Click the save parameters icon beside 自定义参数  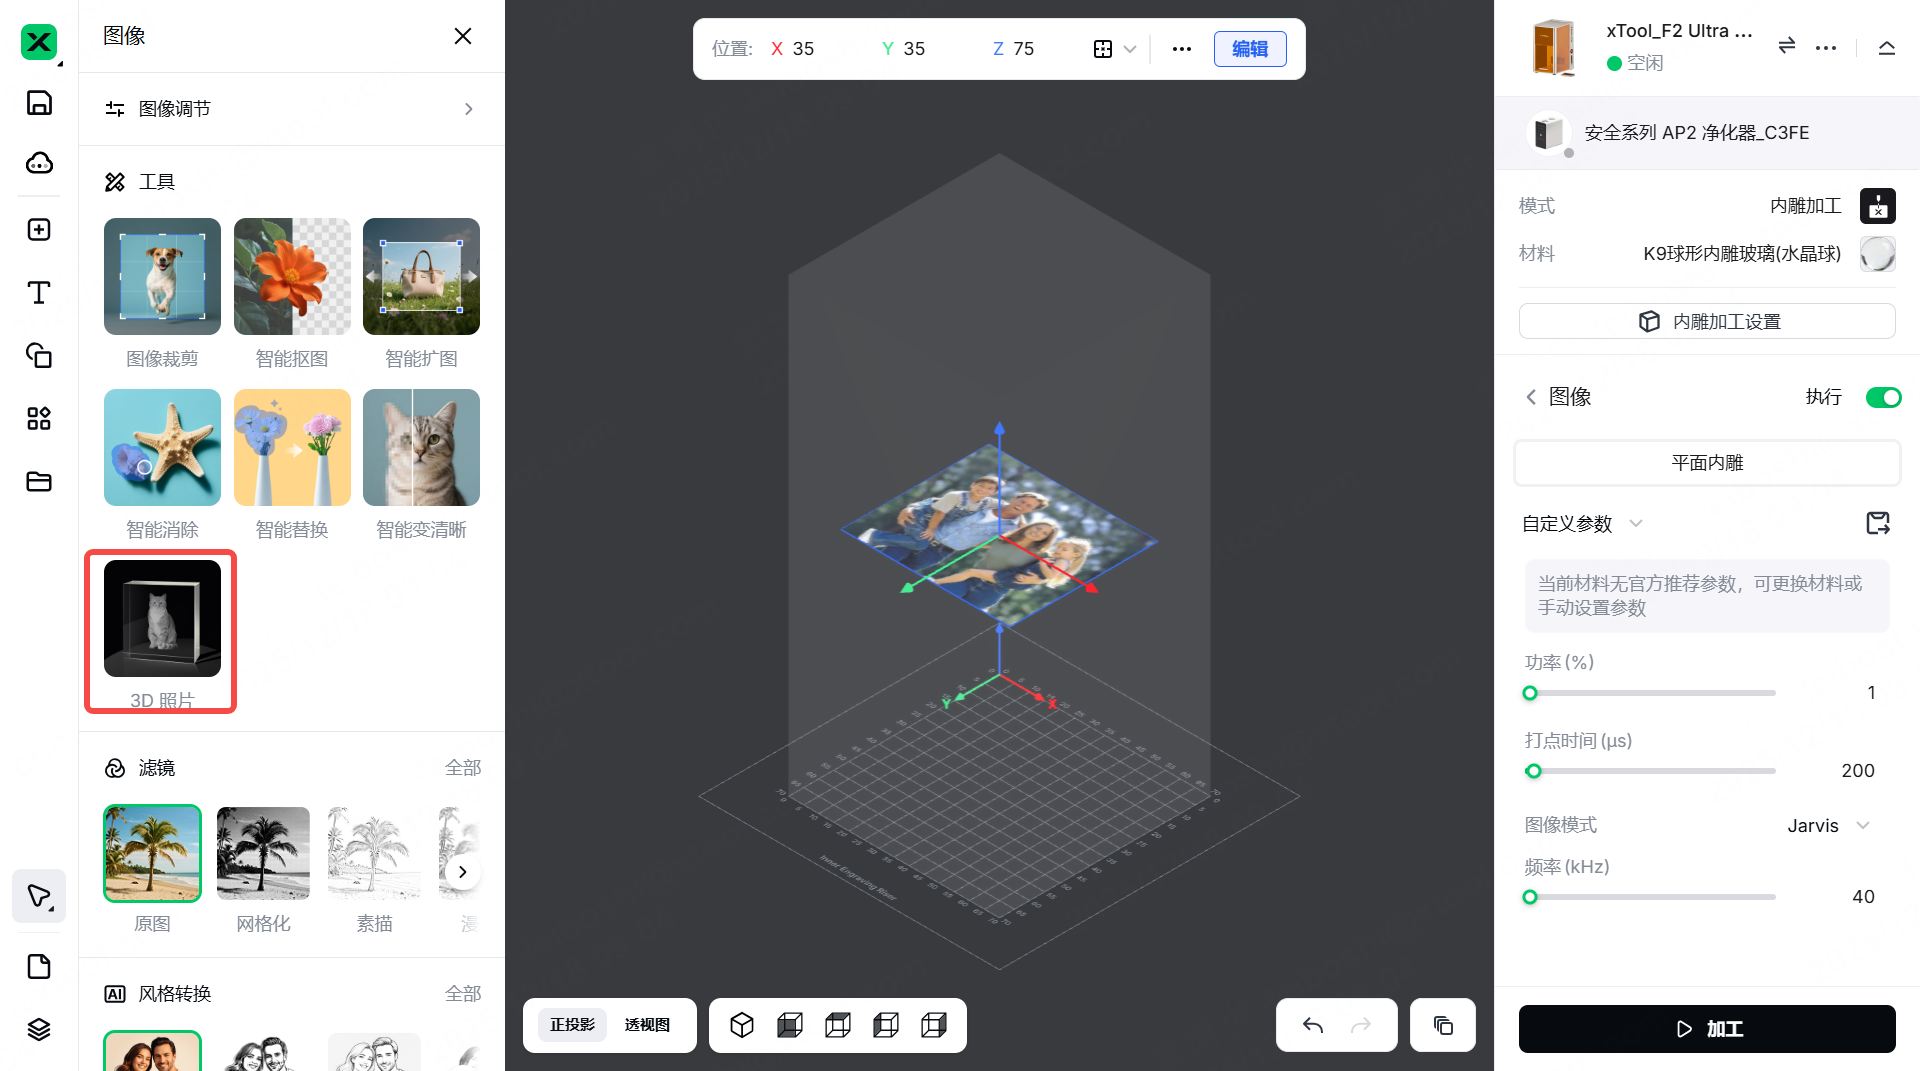1877,523
